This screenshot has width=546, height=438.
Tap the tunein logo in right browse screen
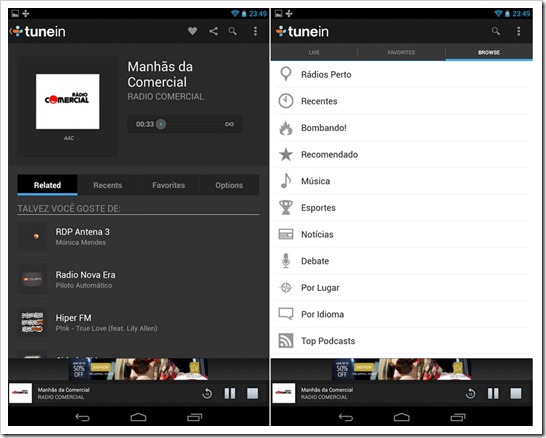(x=302, y=31)
